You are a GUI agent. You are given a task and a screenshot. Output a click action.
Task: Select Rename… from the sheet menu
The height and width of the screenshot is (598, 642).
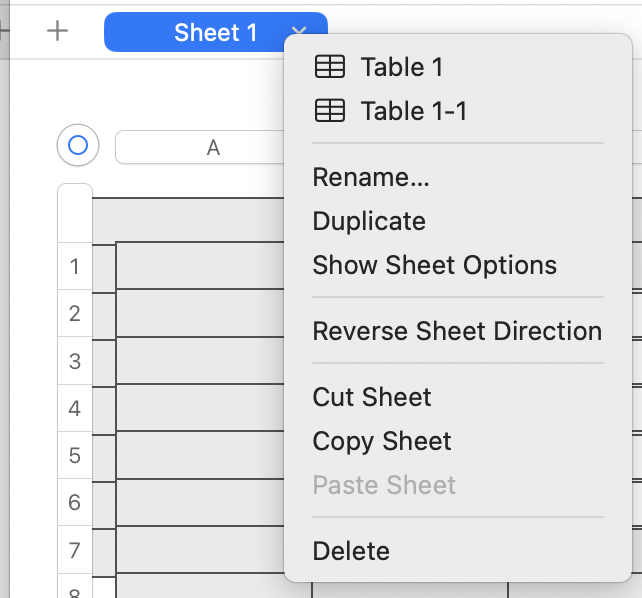(371, 177)
